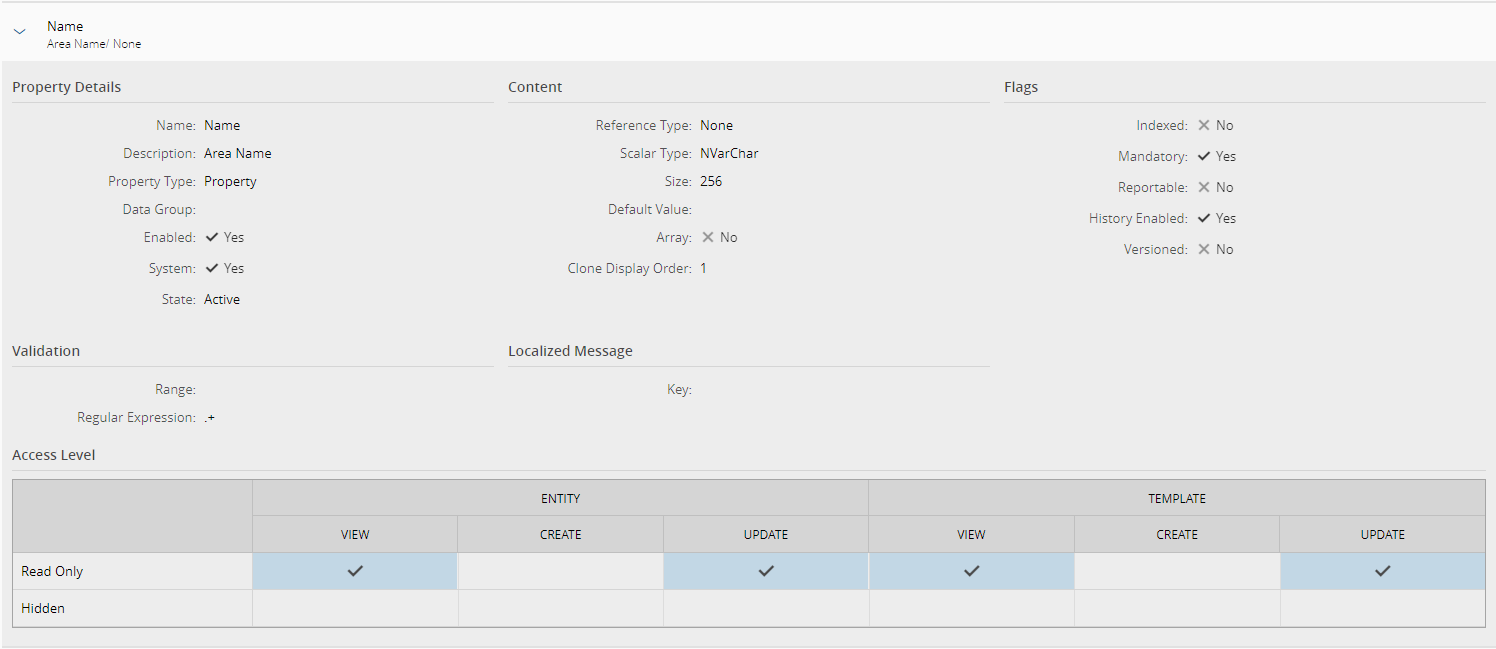1496x649 pixels.
Task: Click the Reportable No cross icon
Action: (x=1204, y=187)
